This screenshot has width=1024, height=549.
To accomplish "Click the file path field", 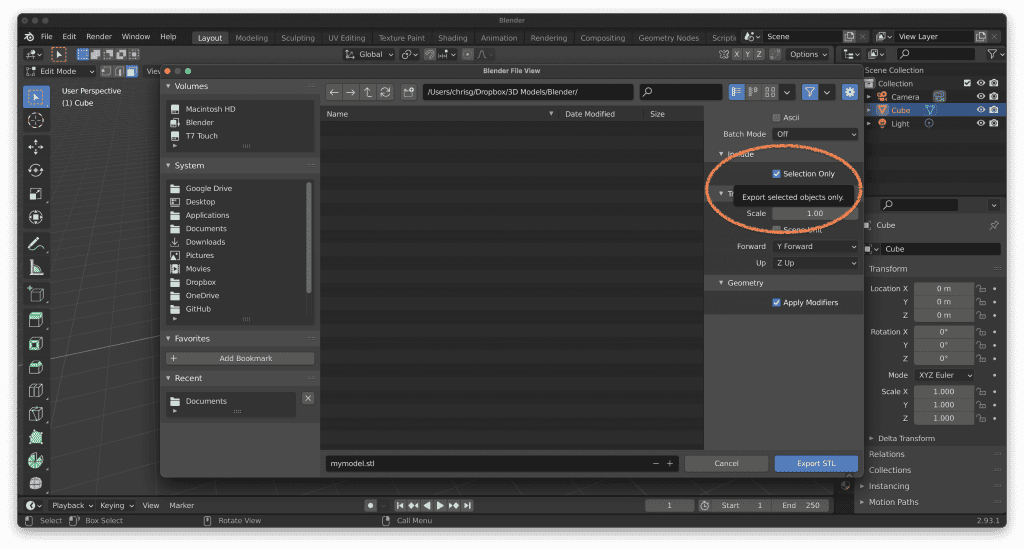I will click(x=528, y=92).
